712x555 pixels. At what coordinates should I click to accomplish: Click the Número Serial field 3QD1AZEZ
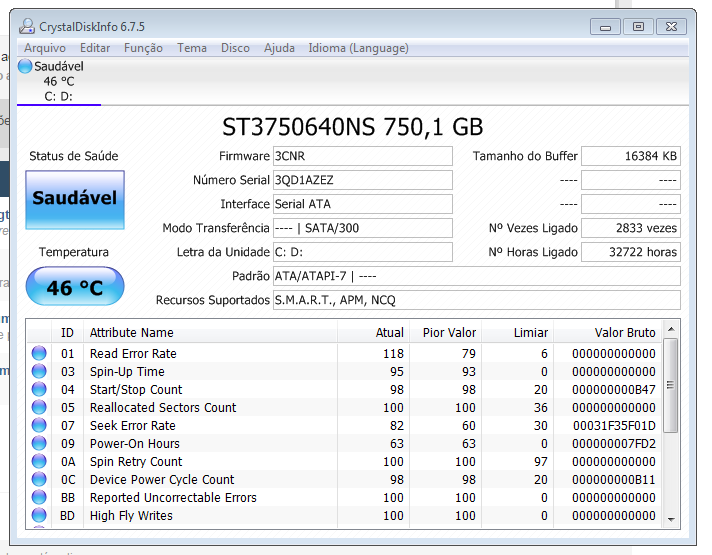(362, 180)
